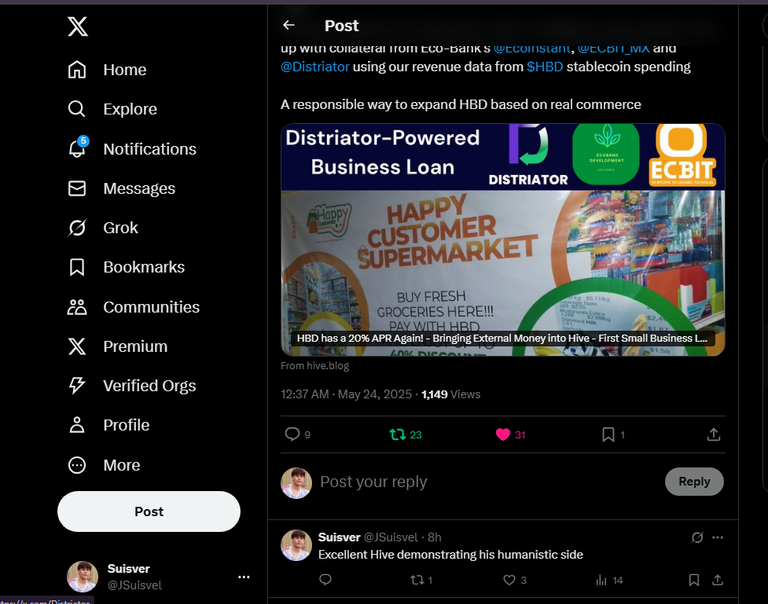
Task: Open Suisver's avatar on the comment
Action: [296, 545]
